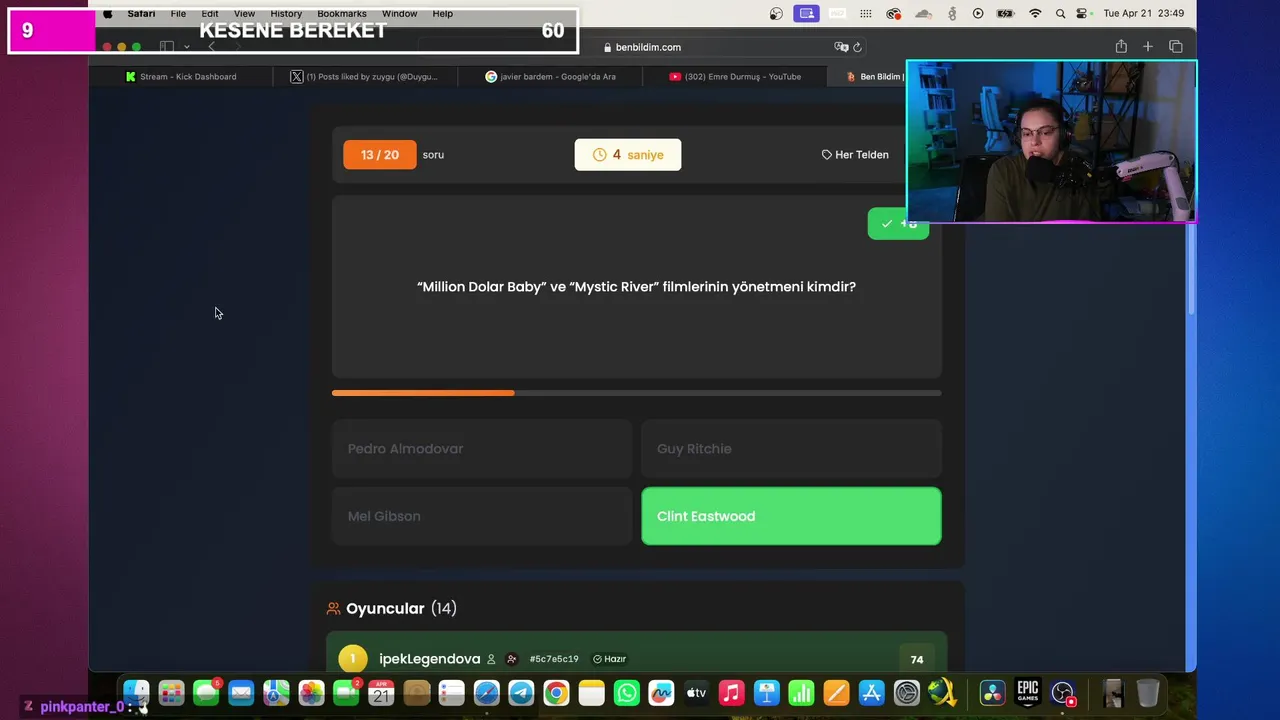Show Safari tab overview icon
The image size is (1280, 720).
(x=1176, y=47)
